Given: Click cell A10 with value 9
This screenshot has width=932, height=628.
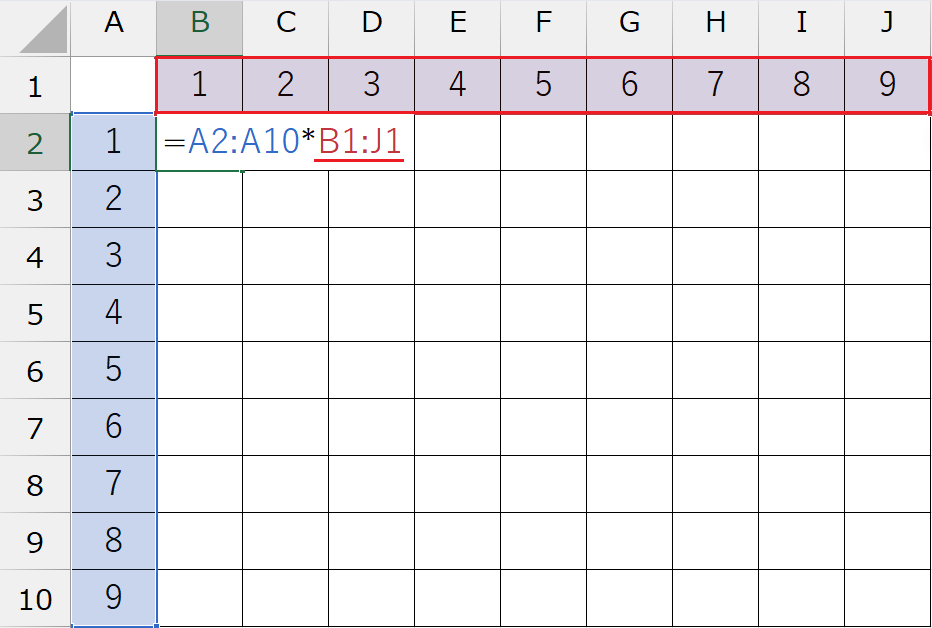Looking at the screenshot, I should click(x=114, y=598).
